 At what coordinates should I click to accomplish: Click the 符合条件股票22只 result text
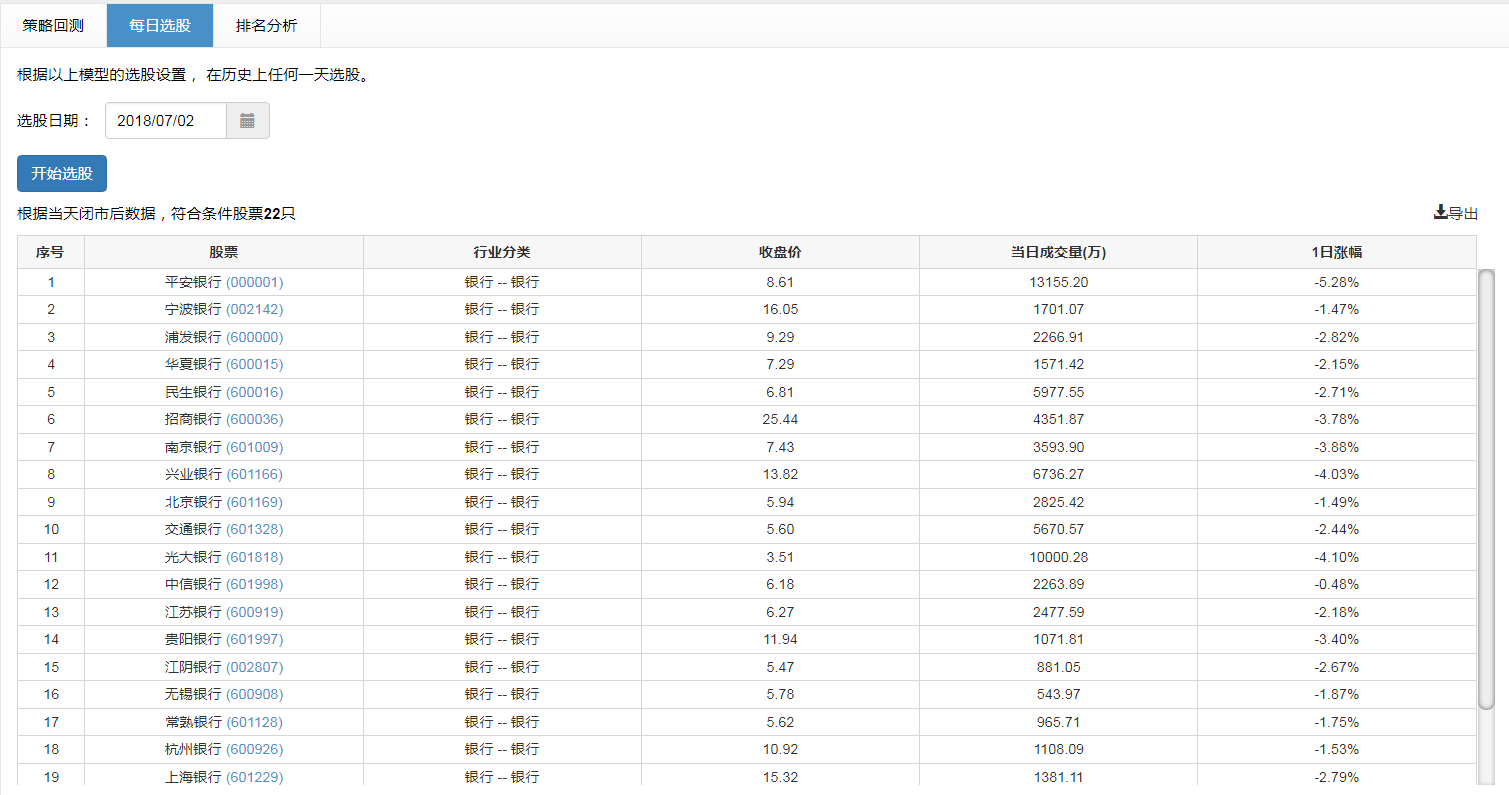point(233,213)
